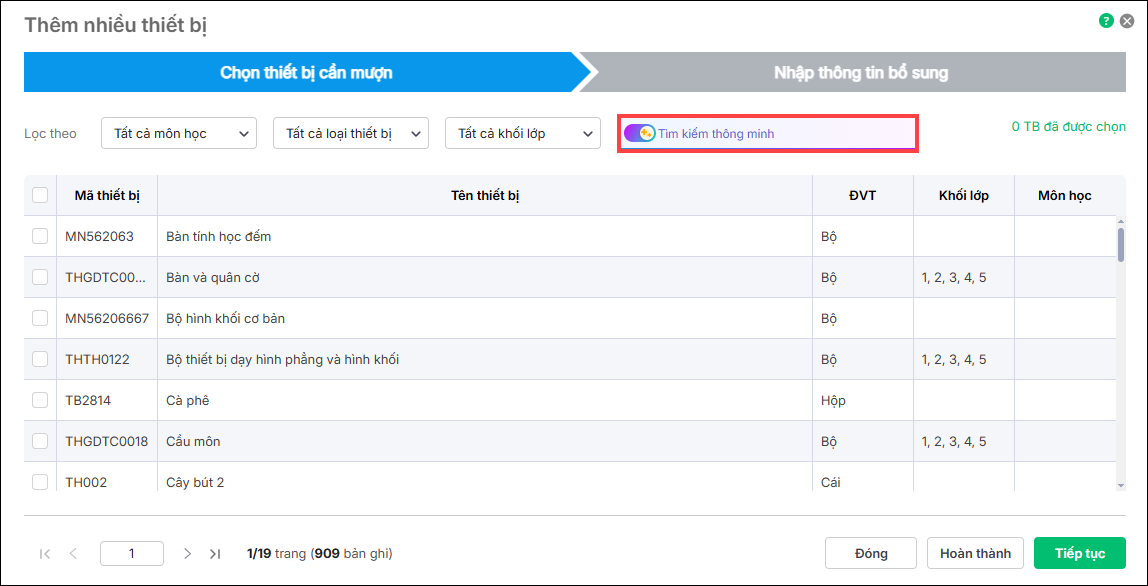Open the Tất cả môn học dropdown
The width and height of the screenshot is (1148, 586).
[x=179, y=133]
